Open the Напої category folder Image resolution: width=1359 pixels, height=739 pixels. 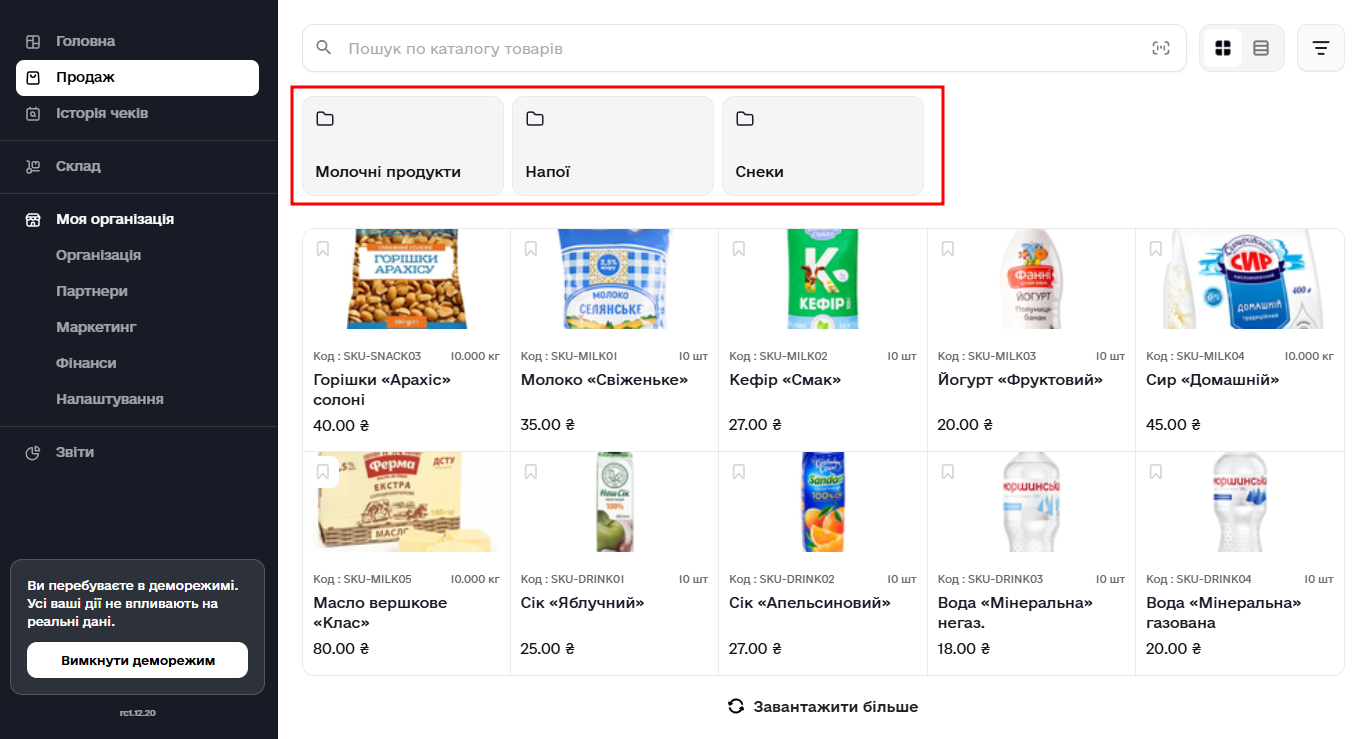[x=612, y=145]
